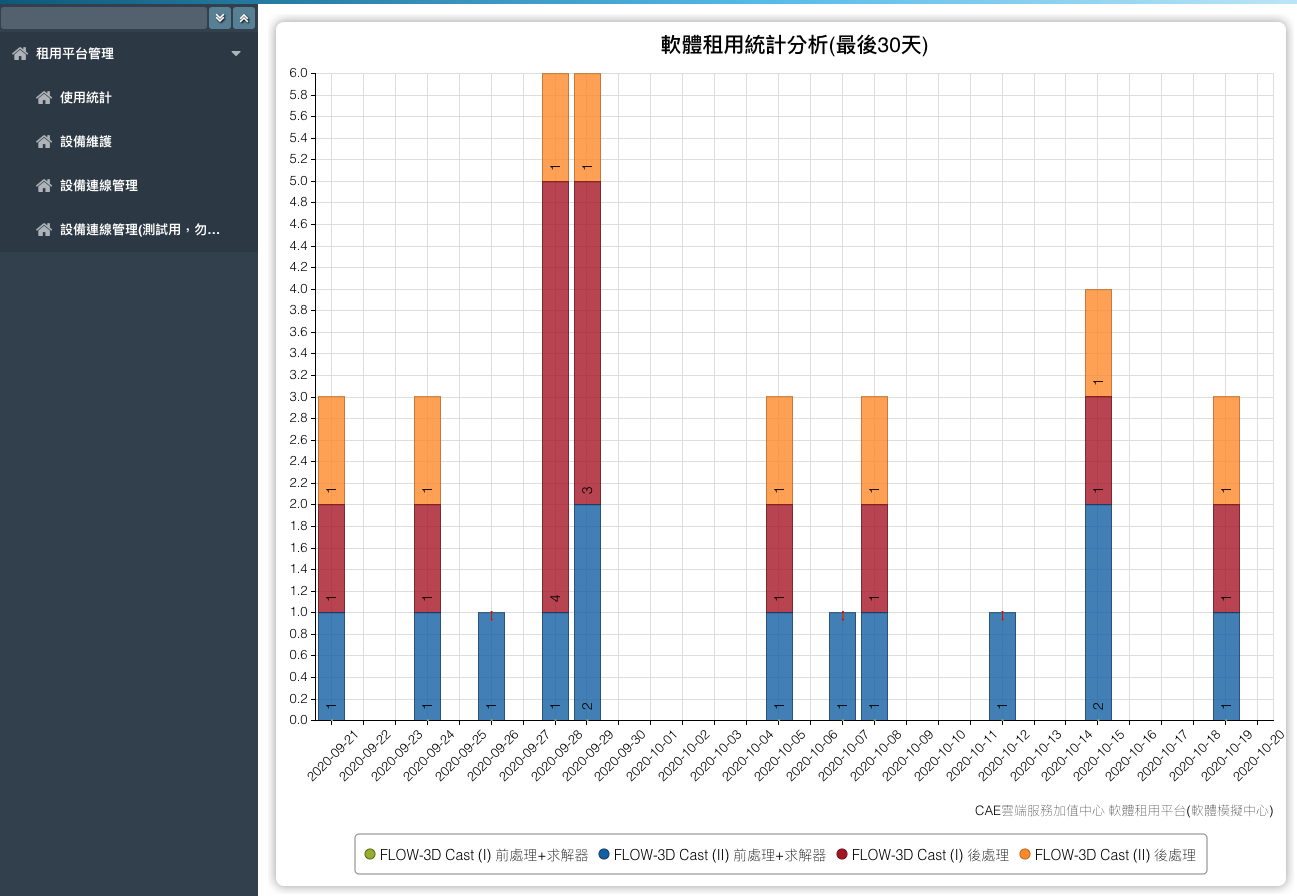The image size is (1297, 896).
Task: Click the 2020-10-20 x-axis date label
Action: pyautogui.click(x=1261, y=756)
